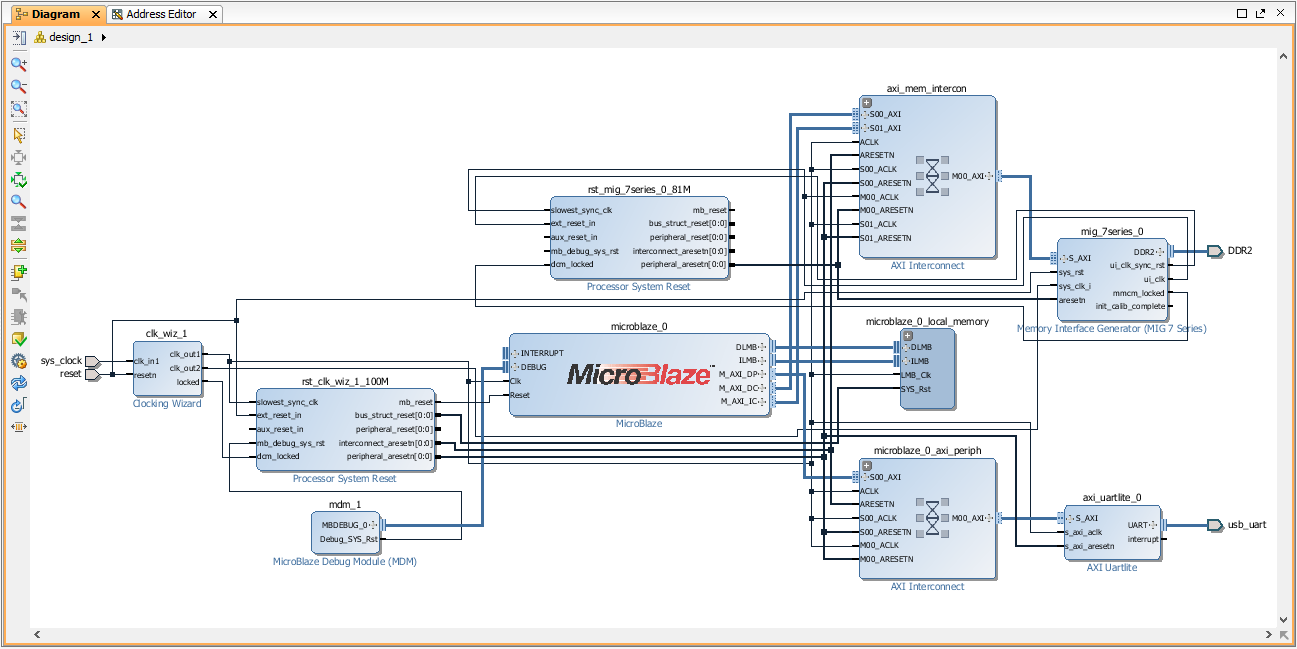
Task: Click the crossbar symbol inside axi_mem_intercon
Action: [x=933, y=176]
